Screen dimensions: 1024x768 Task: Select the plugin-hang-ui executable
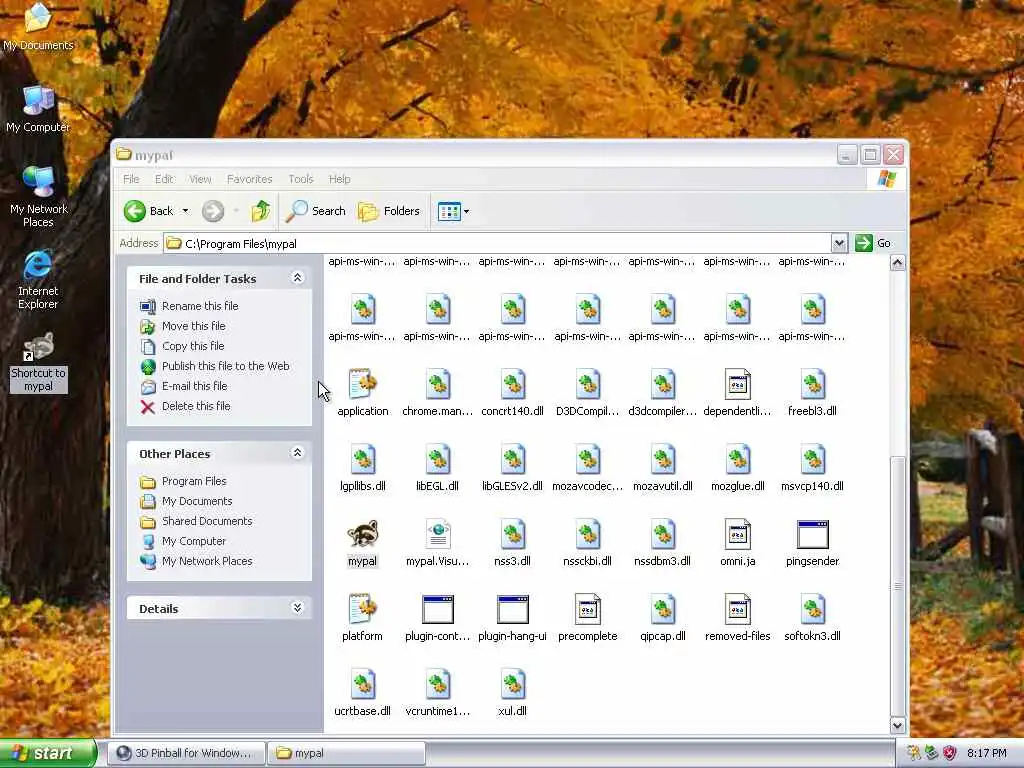[513, 609]
